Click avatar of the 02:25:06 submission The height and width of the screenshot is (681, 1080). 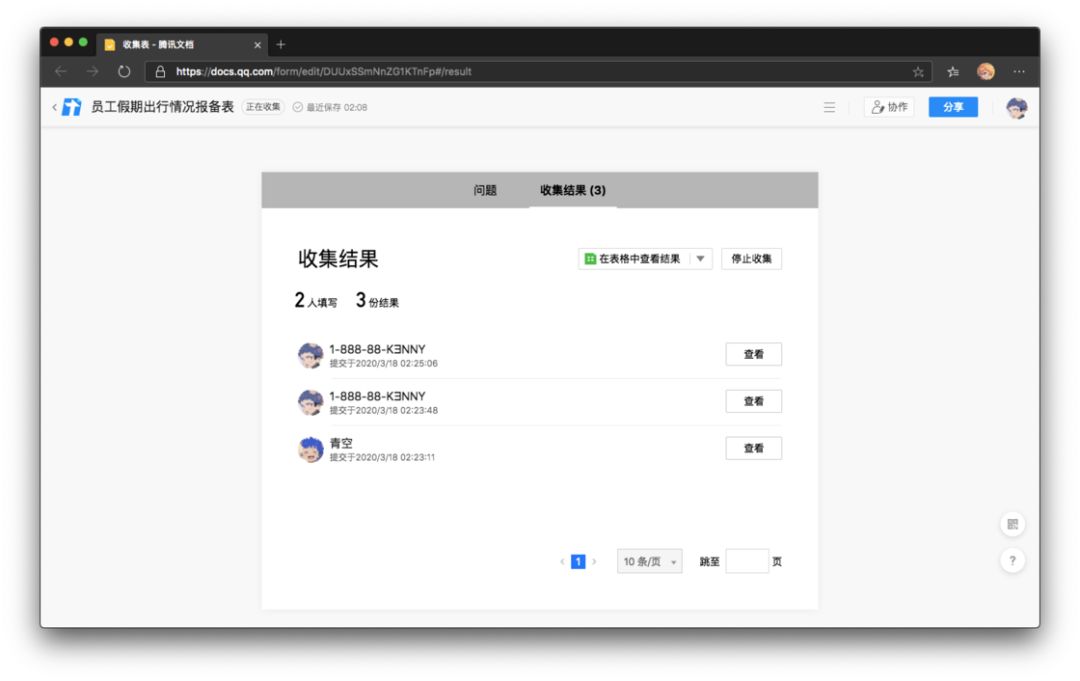click(311, 355)
